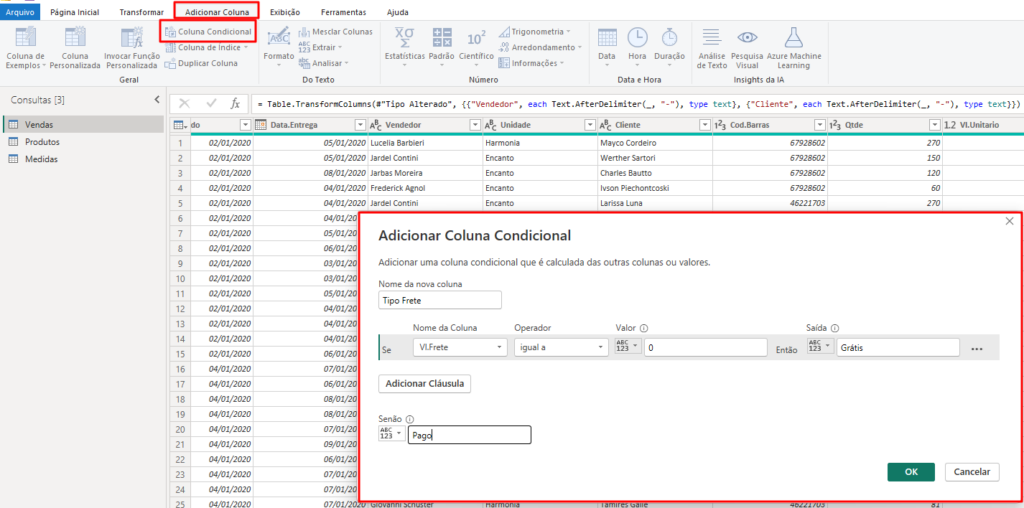Collapse the Consultas panel with chevron
This screenshot has height=508, width=1024.
[x=156, y=100]
